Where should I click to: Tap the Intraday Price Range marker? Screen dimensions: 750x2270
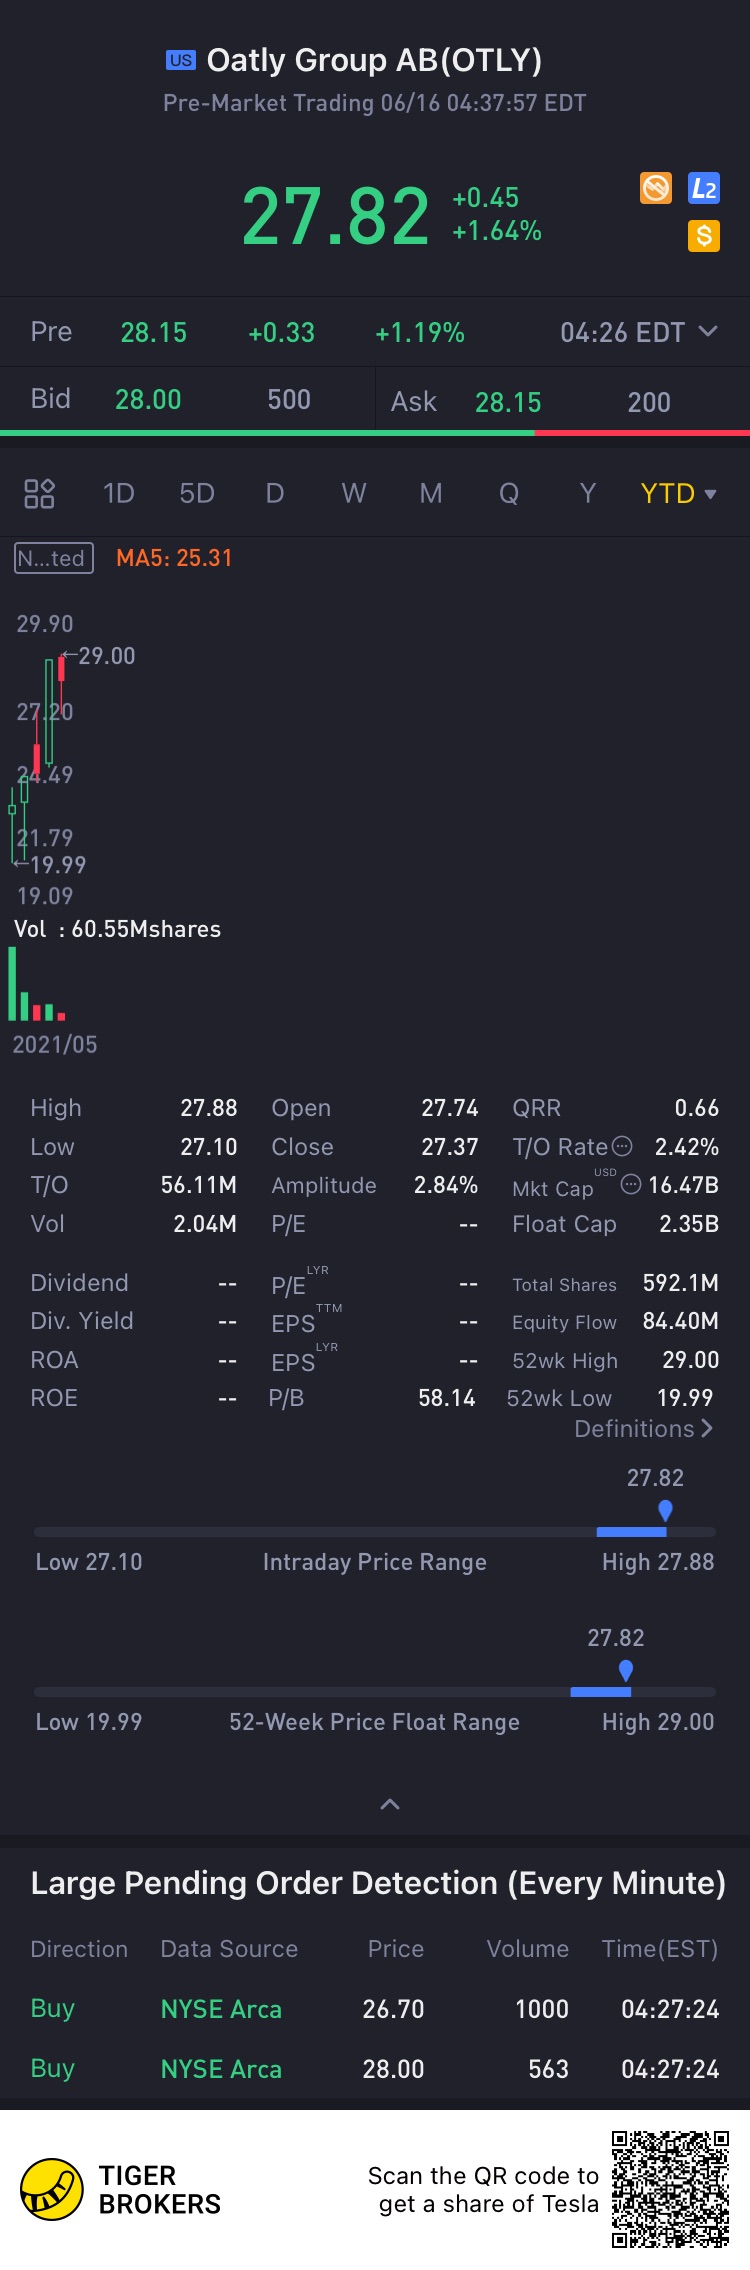pyautogui.click(x=665, y=1511)
